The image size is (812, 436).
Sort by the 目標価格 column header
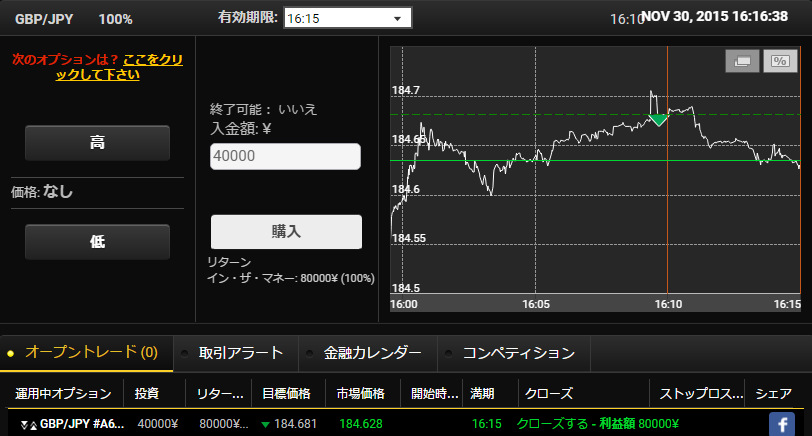click(286, 394)
